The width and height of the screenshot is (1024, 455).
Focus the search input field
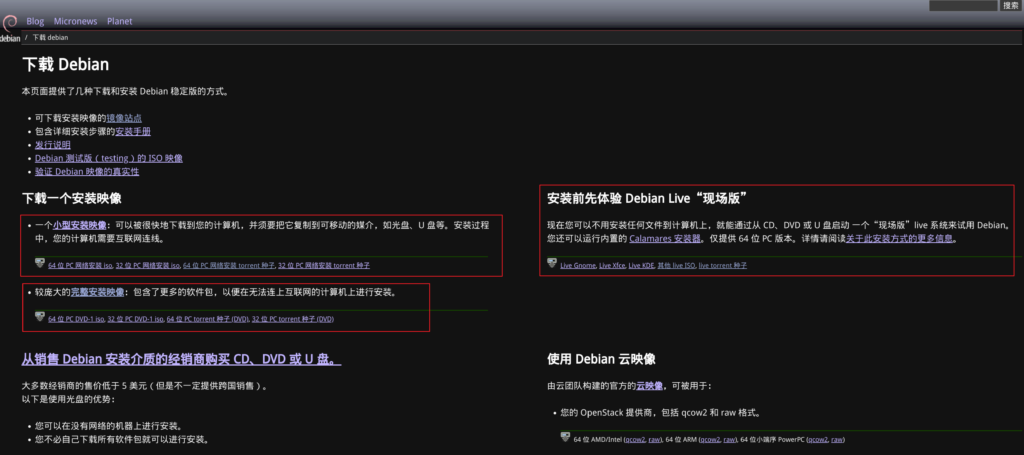[x=963, y=5]
